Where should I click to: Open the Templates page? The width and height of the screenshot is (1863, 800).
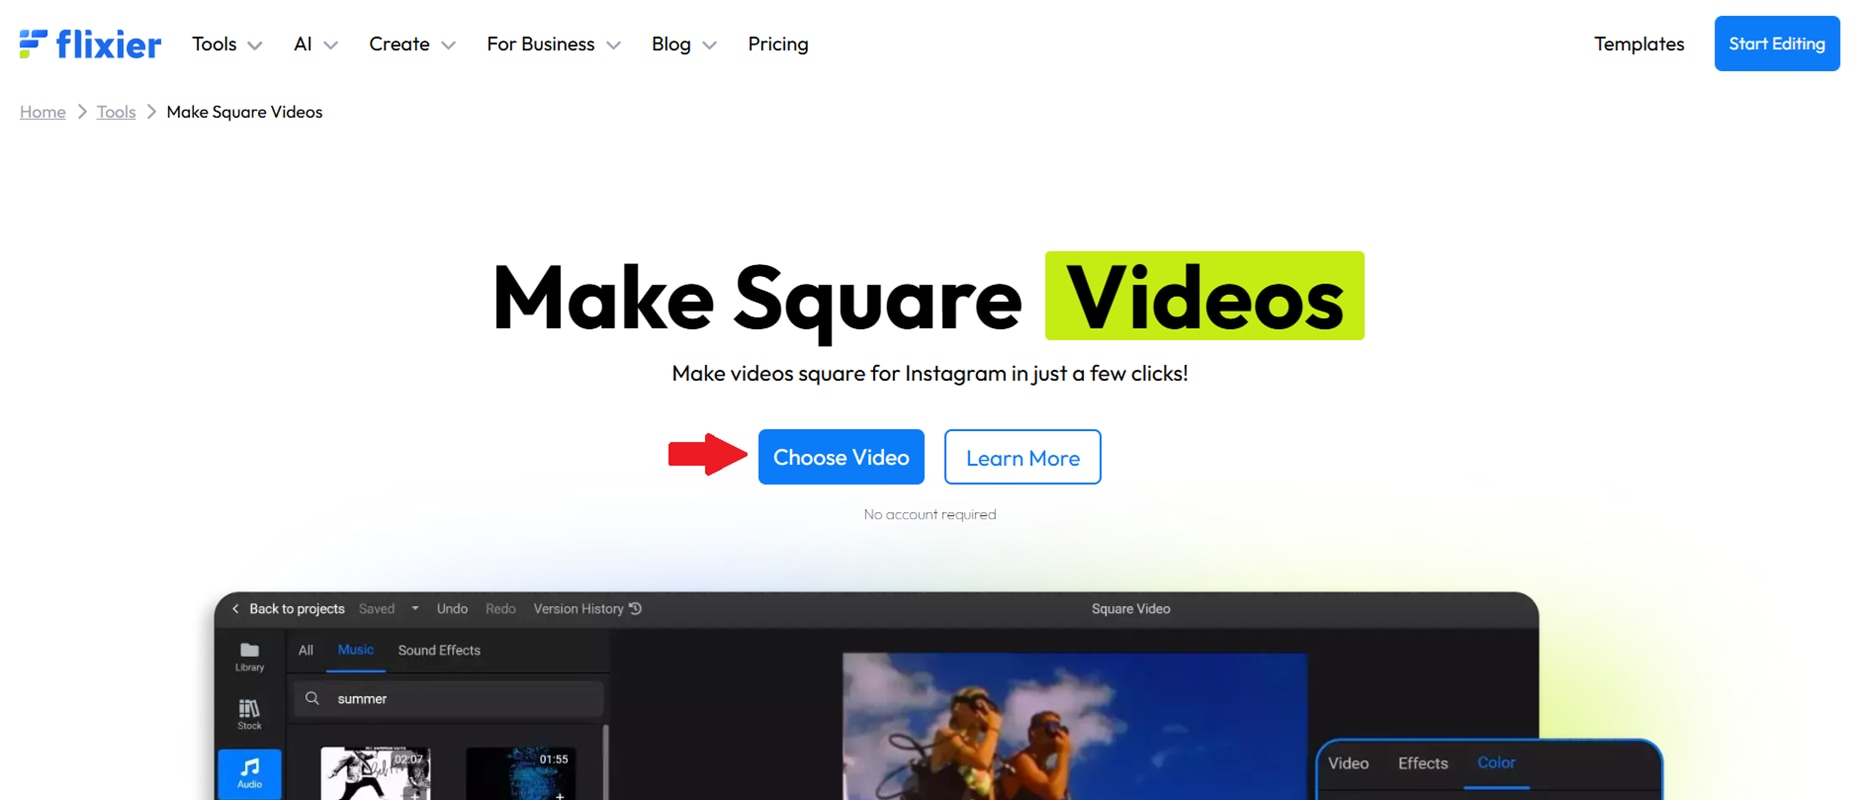1639,44
